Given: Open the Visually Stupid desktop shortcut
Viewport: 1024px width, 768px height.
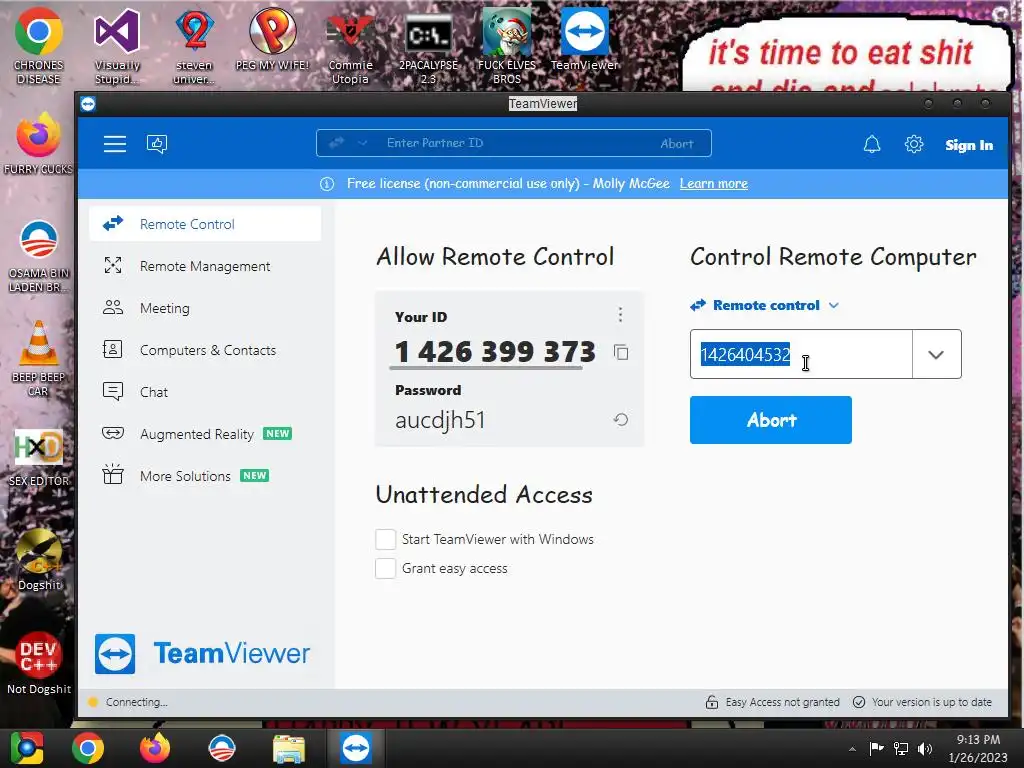Looking at the screenshot, I should pyautogui.click(x=117, y=46).
